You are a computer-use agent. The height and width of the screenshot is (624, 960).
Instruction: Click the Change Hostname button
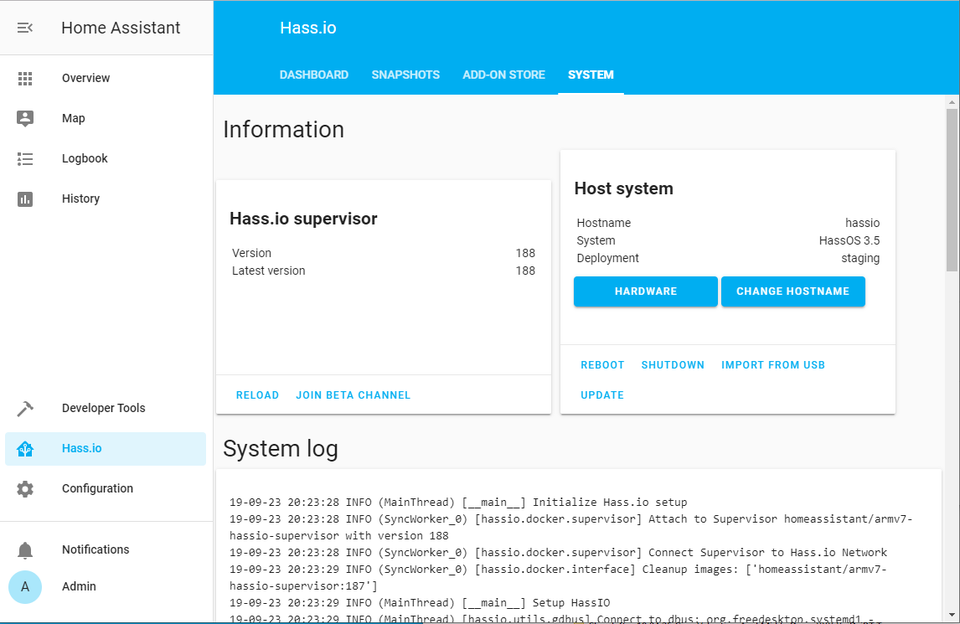792,291
